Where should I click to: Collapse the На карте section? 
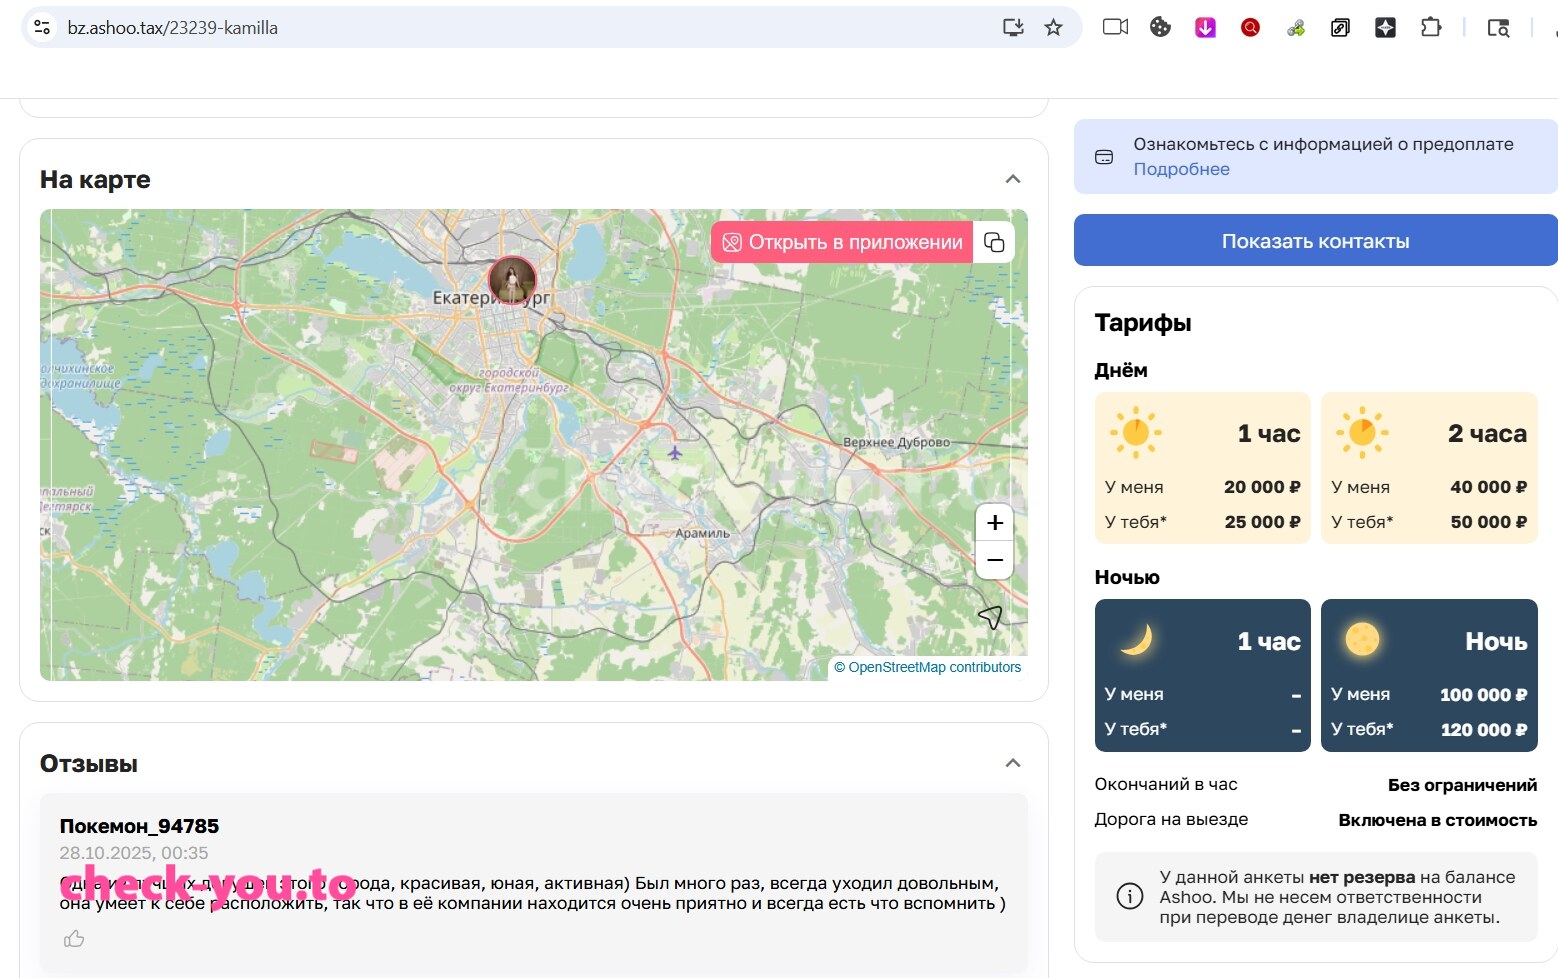click(1013, 179)
